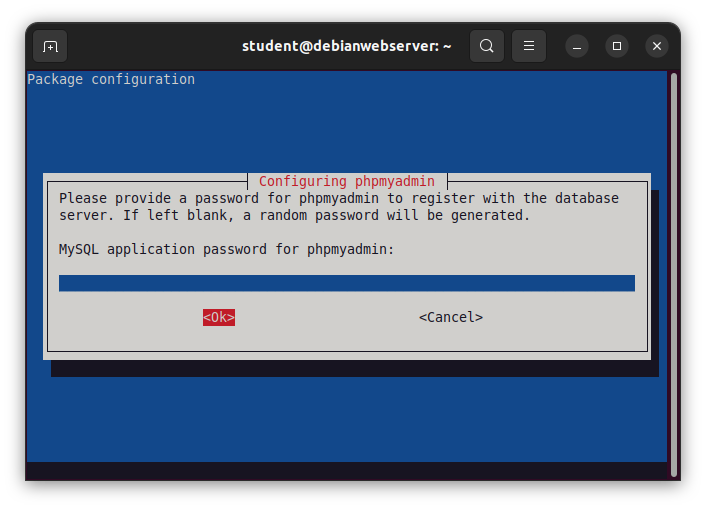Close the terminal window

click(656, 46)
